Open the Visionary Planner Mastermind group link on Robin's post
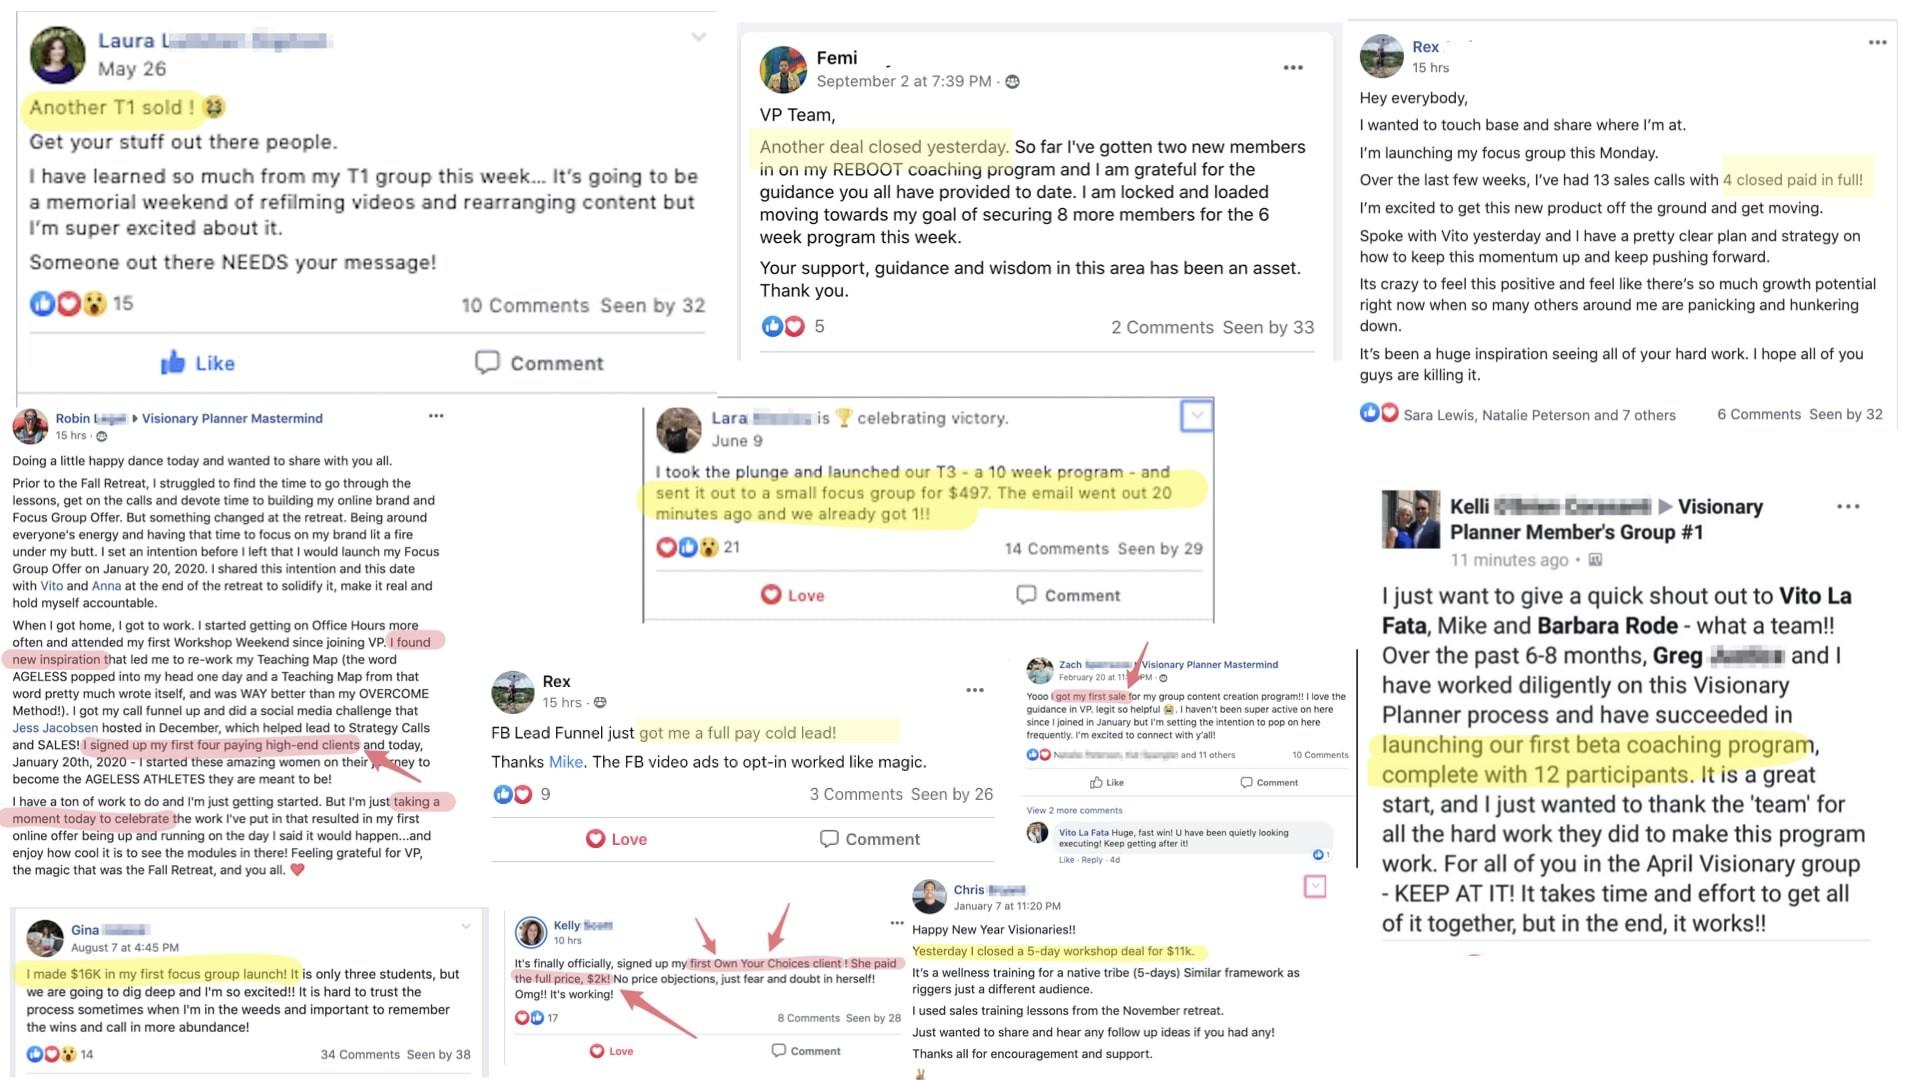Viewport: 1920px width, 1080px height. click(232, 418)
